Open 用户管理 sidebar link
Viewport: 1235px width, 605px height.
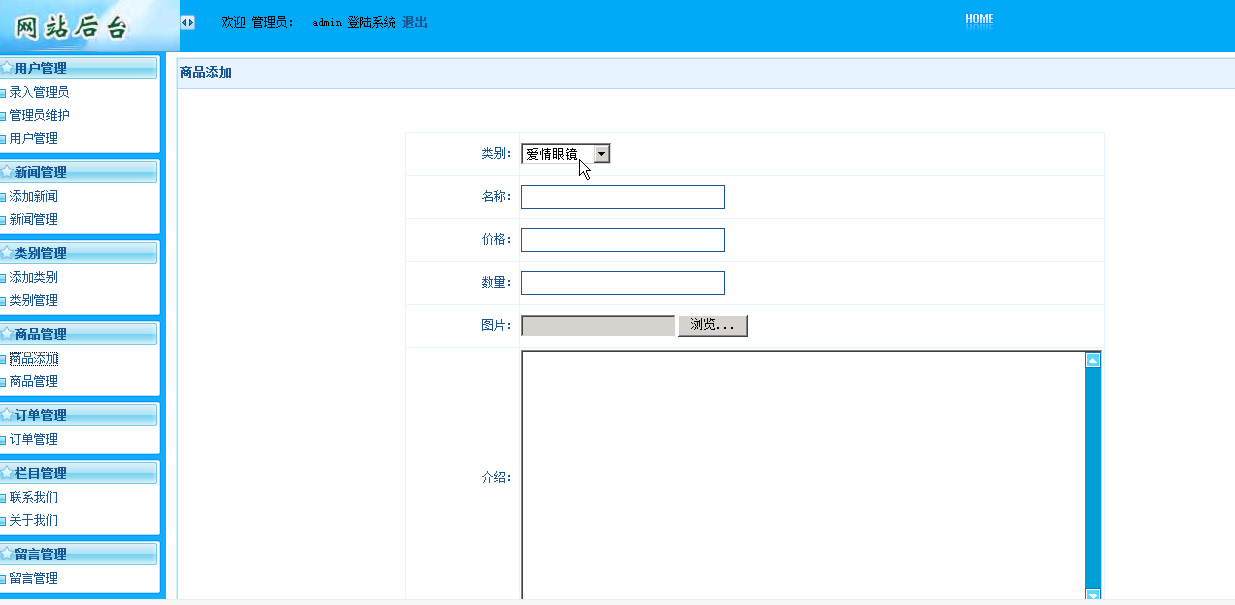[x=33, y=138]
